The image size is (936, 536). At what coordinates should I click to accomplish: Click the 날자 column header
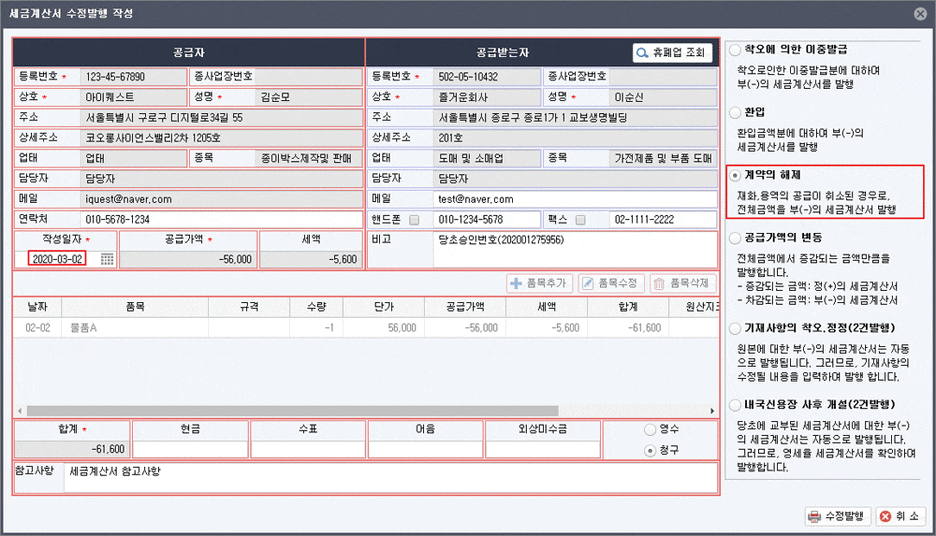(38, 307)
